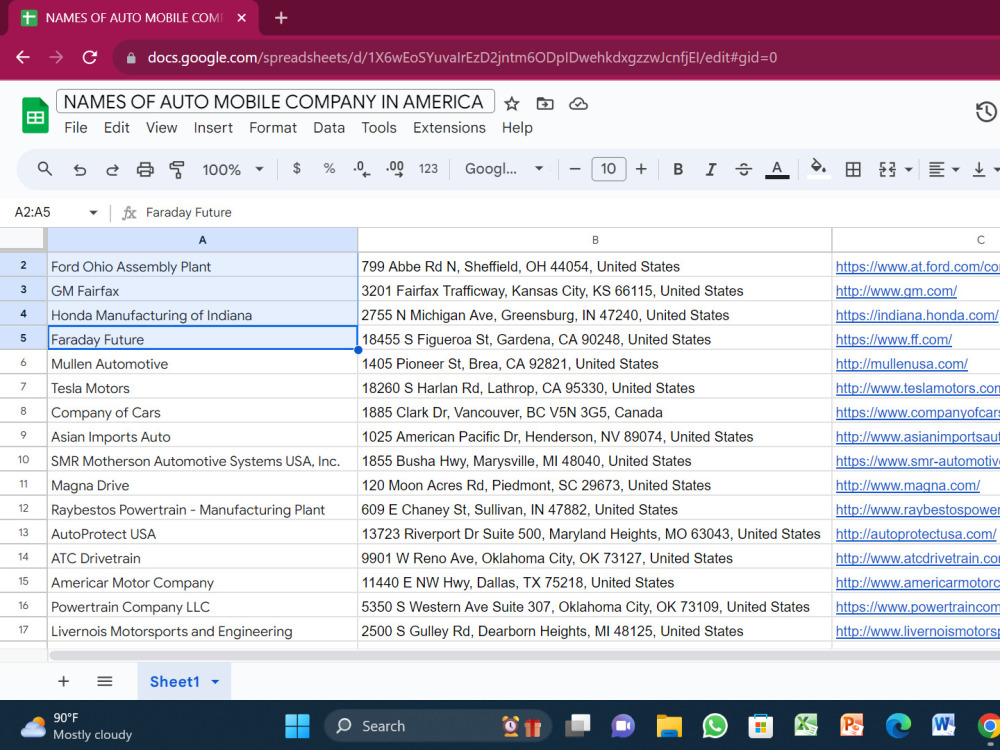Open the http://www.gm.com/ link
1000x750 pixels.
896,291
